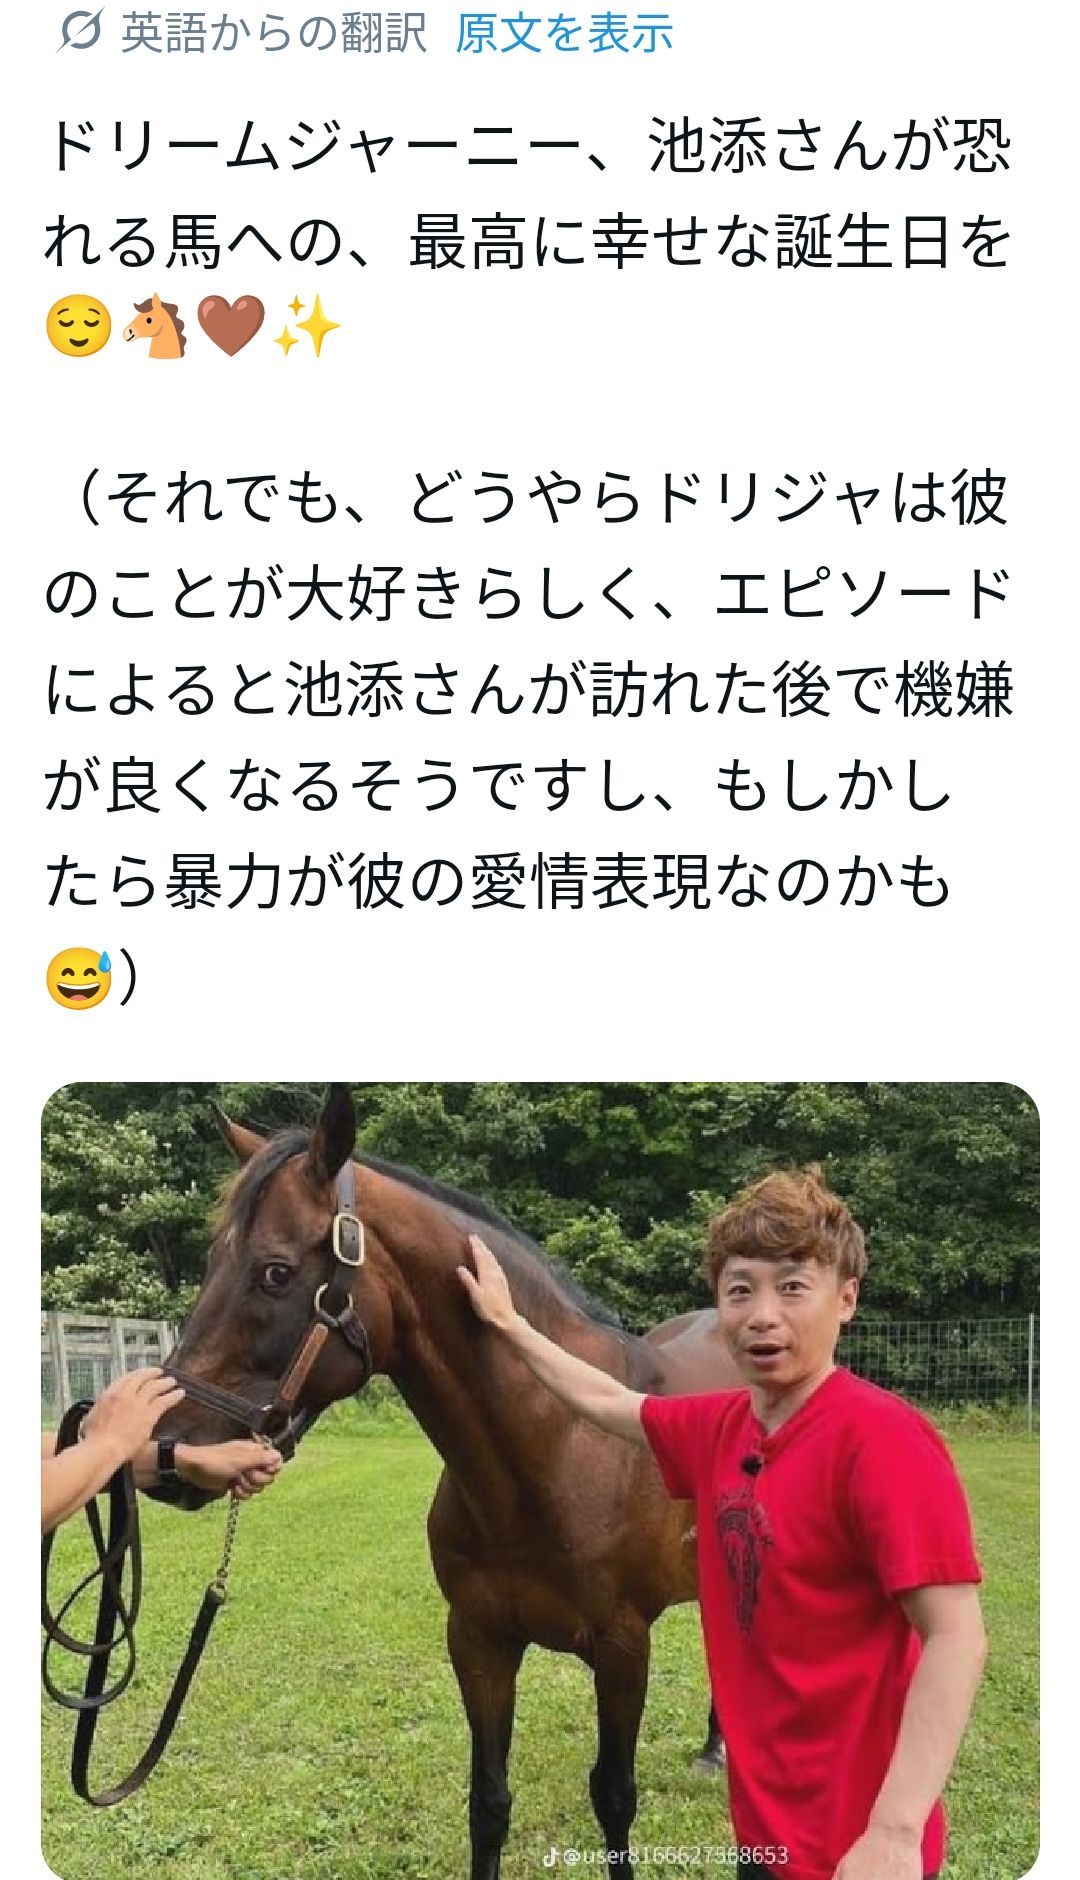
Task: Click the relieved face emoji
Action: [78, 327]
